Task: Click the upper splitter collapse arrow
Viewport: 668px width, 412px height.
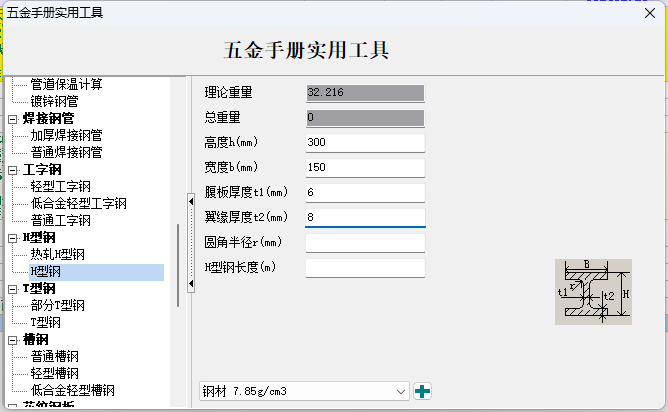Action: pyautogui.click(x=191, y=202)
